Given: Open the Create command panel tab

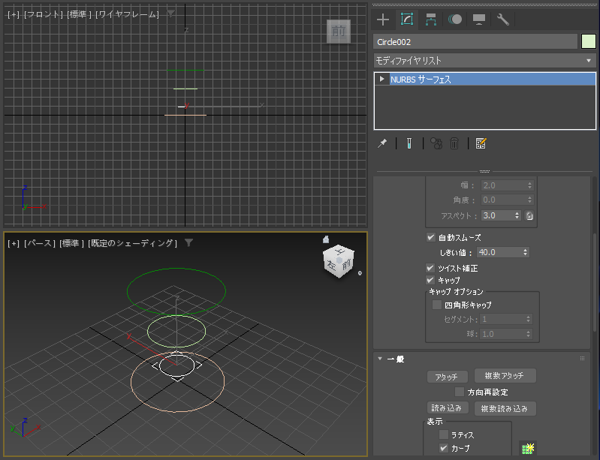Looking at the screenshot, I should (x=383, y=20).
